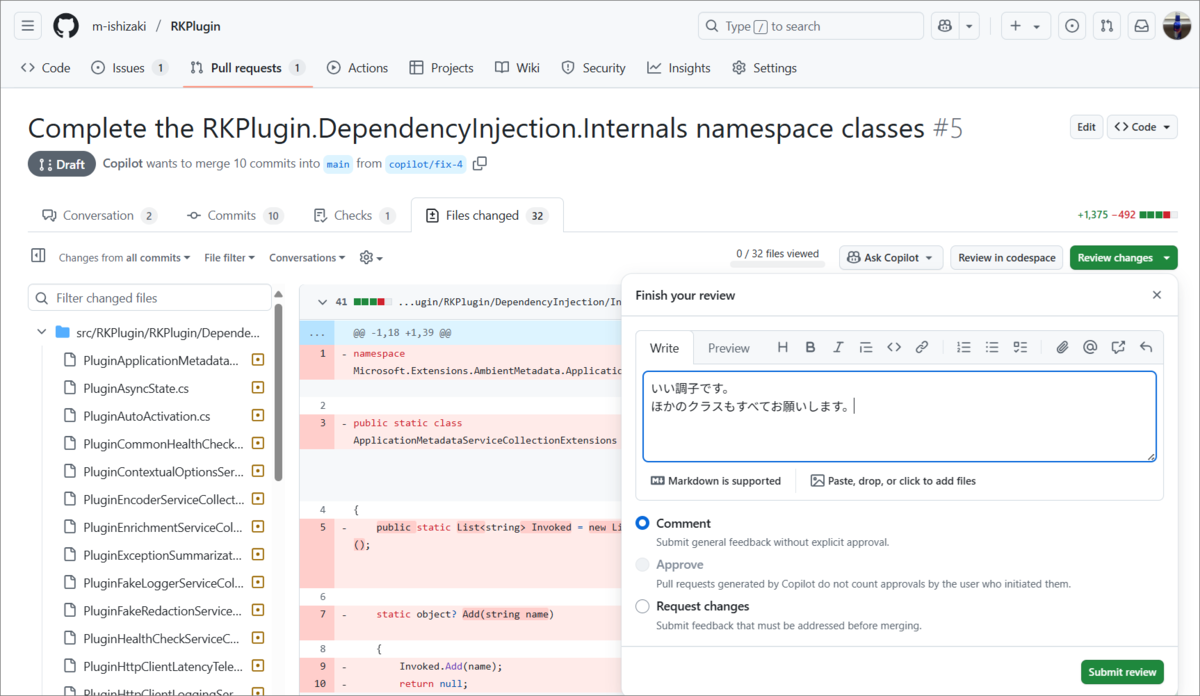Open Copilot chat icon in header
The width and height of the screenshot is (1200, 696).
[945, 26]
